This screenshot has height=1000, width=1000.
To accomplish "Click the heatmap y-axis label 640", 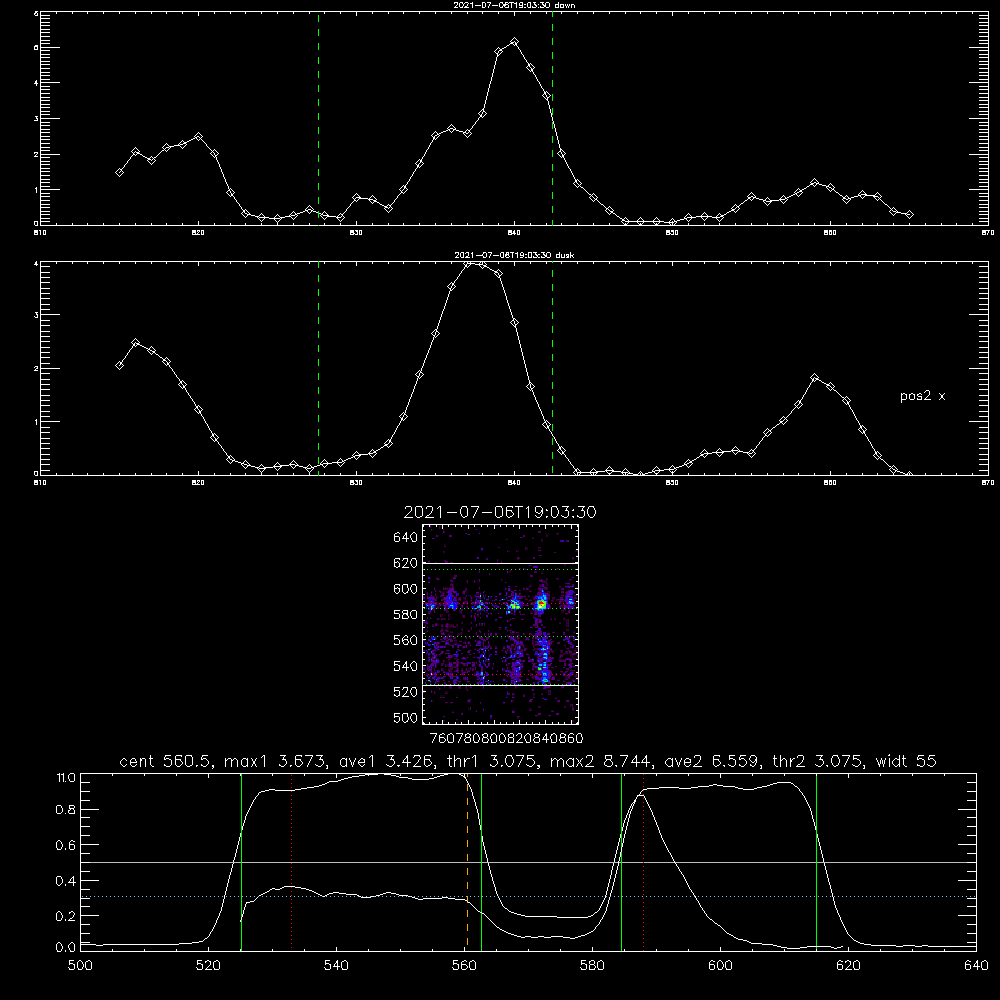I will tap(406, 537).
